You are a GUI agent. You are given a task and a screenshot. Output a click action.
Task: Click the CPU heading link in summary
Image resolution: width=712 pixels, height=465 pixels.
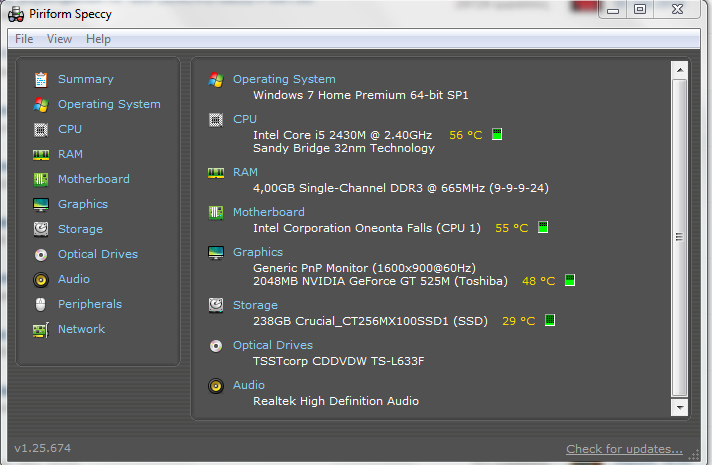[245, 119]
